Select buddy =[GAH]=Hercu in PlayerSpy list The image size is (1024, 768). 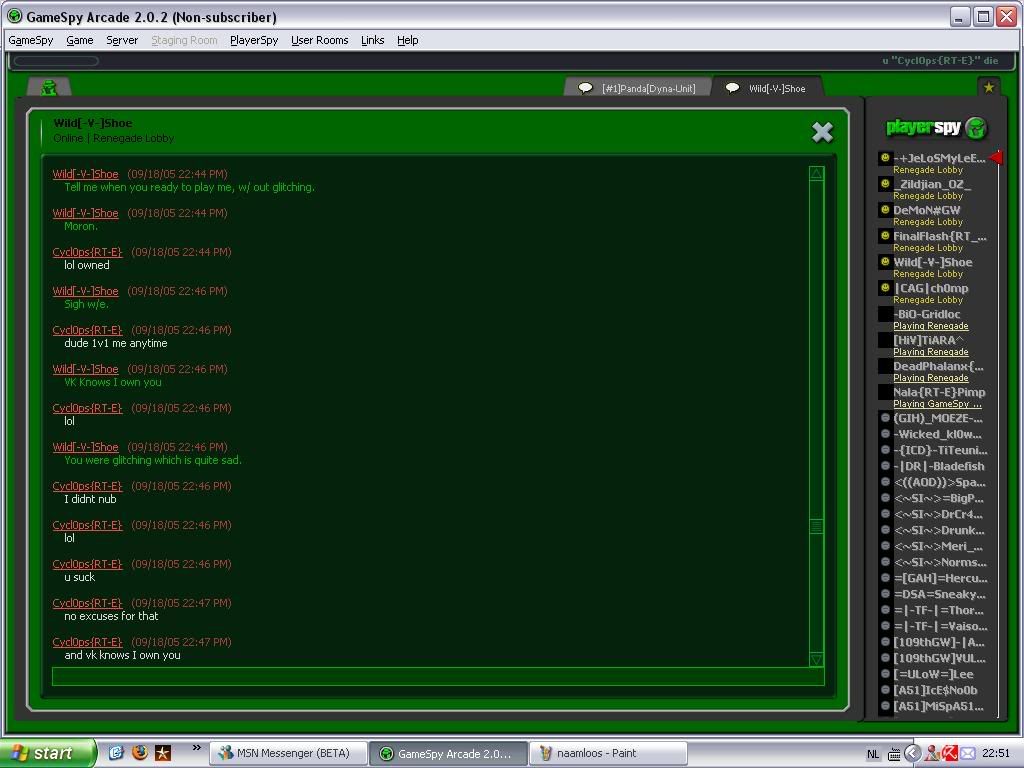940,578
